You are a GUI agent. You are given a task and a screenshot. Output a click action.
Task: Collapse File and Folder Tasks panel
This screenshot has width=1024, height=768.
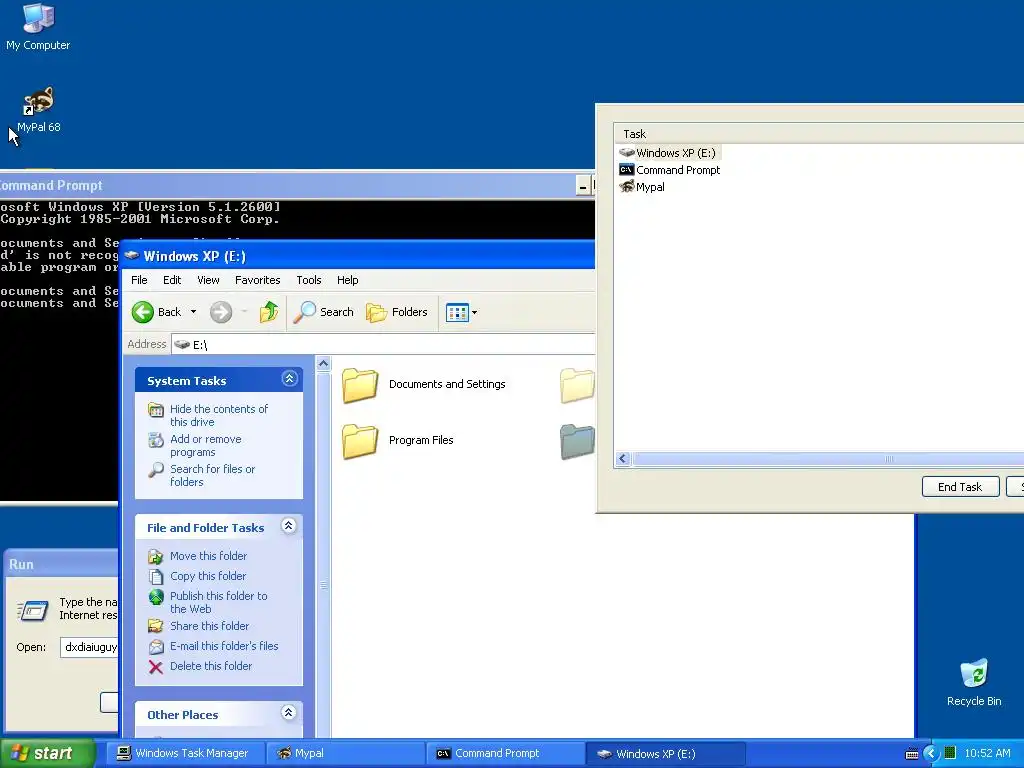coord(289,526)
